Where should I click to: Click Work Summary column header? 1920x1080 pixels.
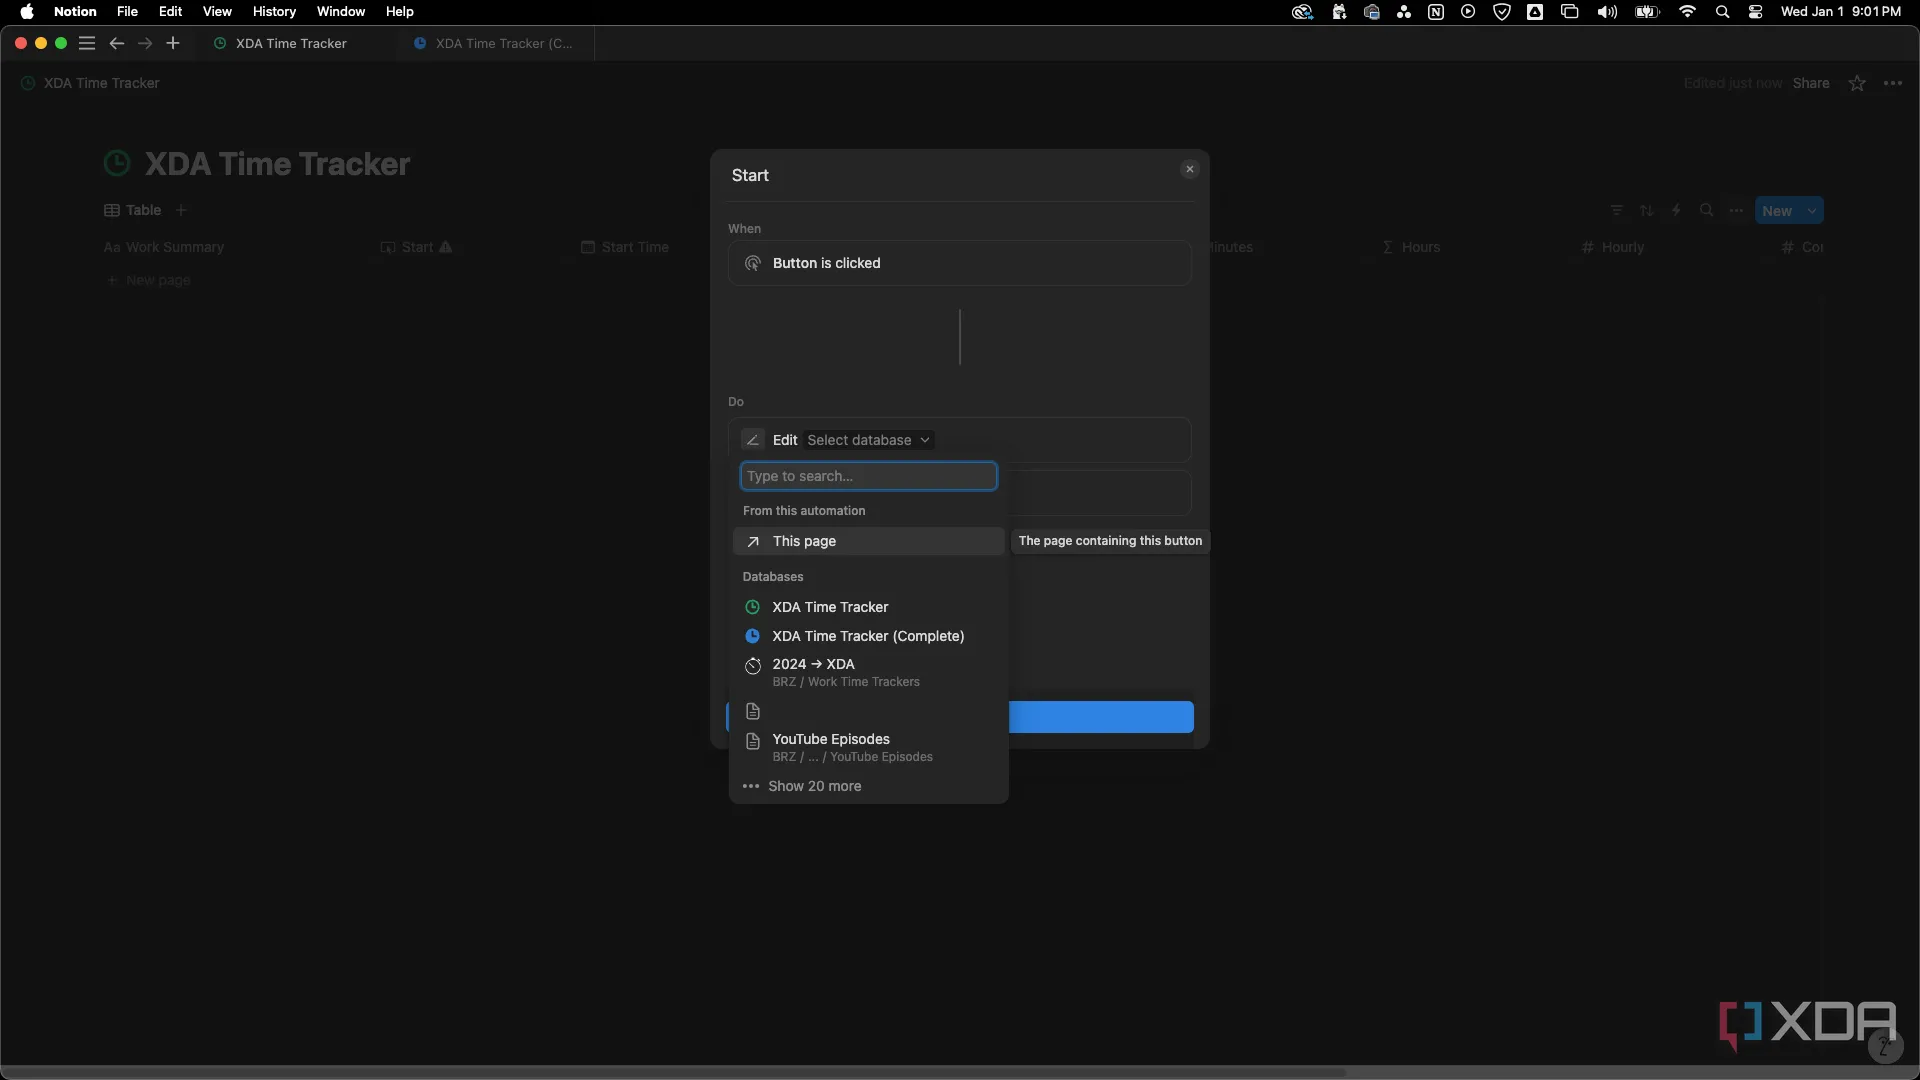point(165,247)
